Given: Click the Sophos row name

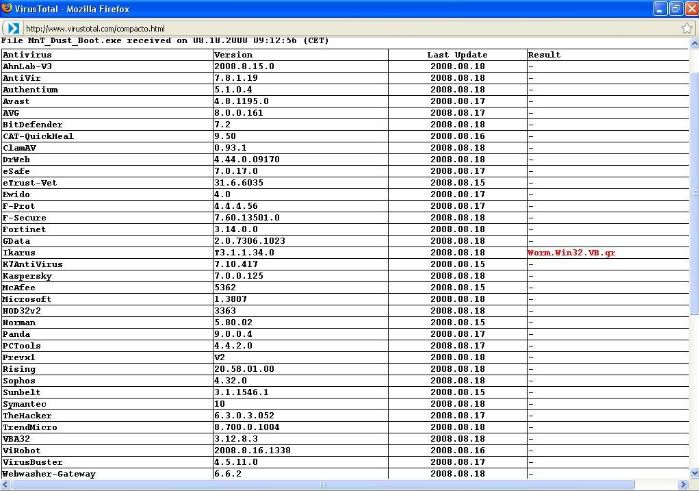Looking at the screenshot, I should click(x=19, y=380).
